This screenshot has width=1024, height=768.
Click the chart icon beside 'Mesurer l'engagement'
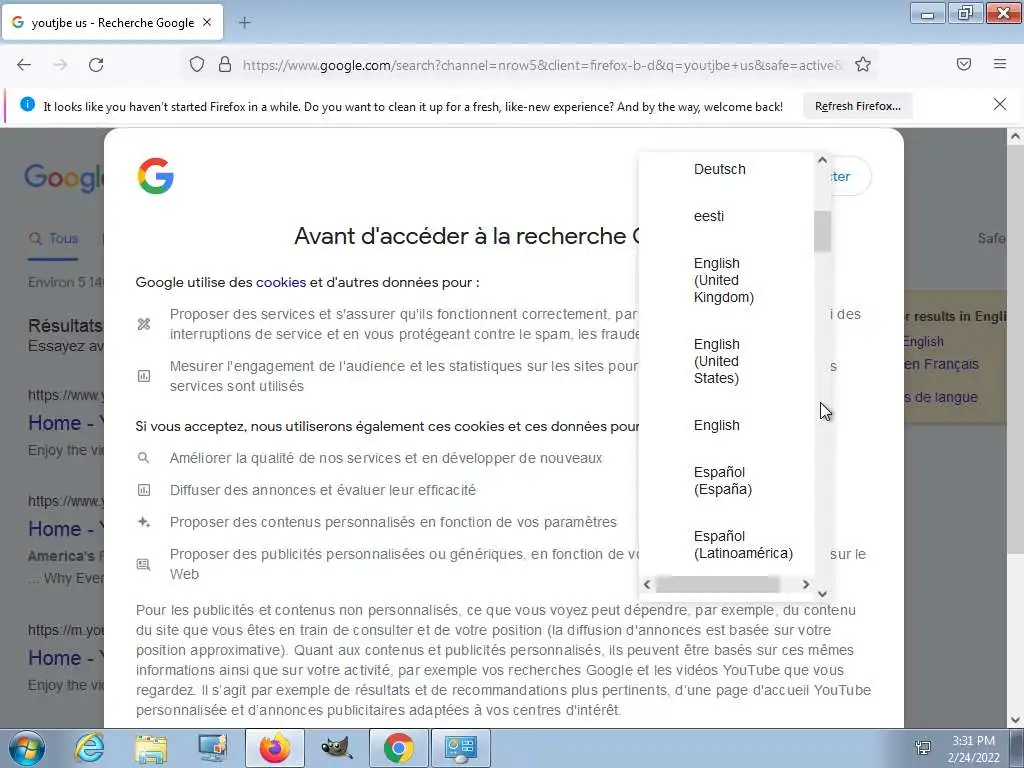point(144,376)
